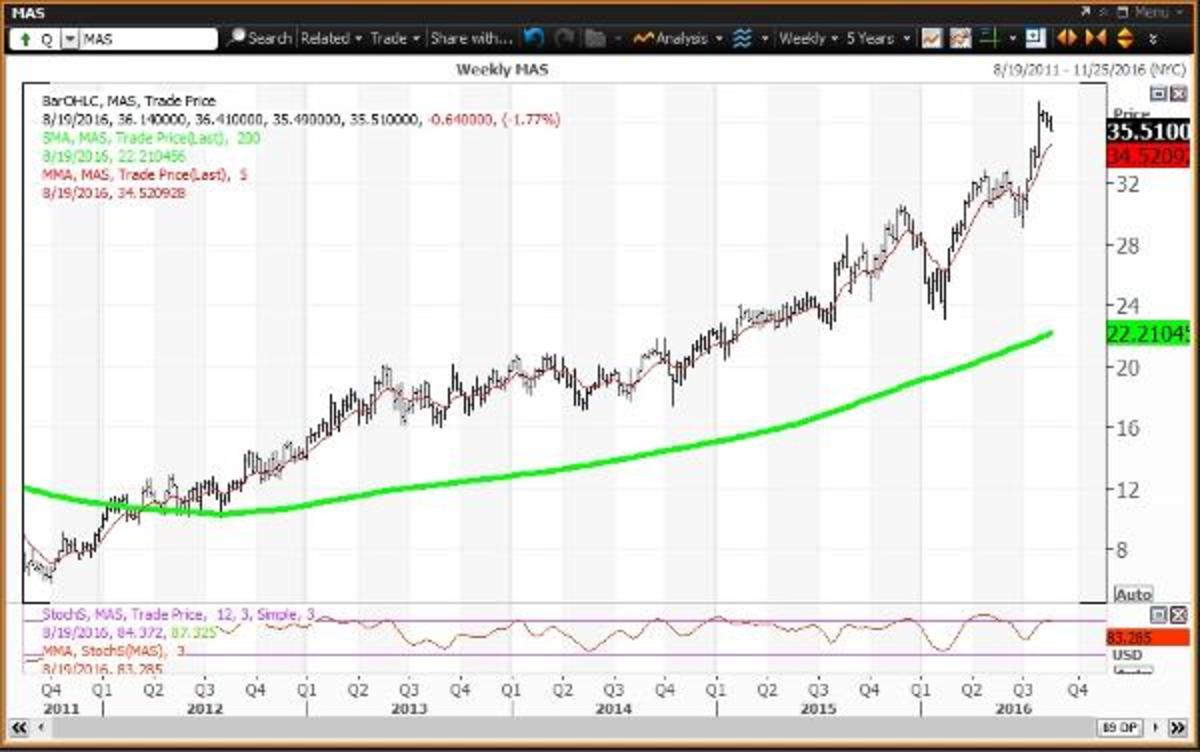The image size is (1200, 752).
Task: Click the black 35.5100 price label
Action: [x=1148, y=131]
